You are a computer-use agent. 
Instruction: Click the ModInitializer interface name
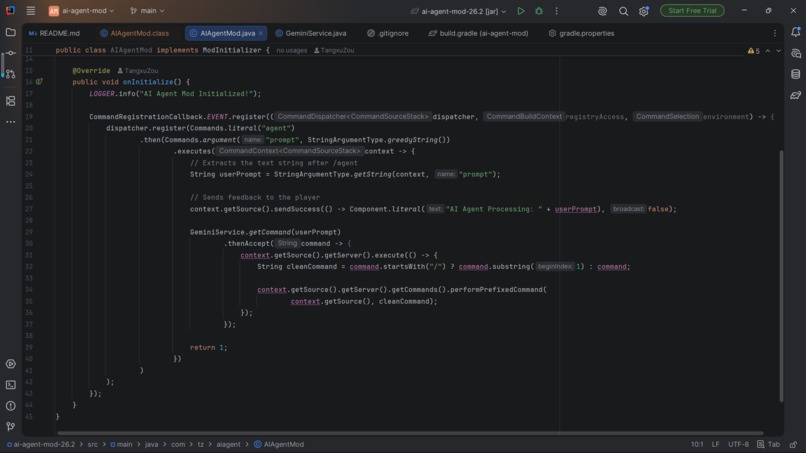pyautogui.click(x=232, y=50)
